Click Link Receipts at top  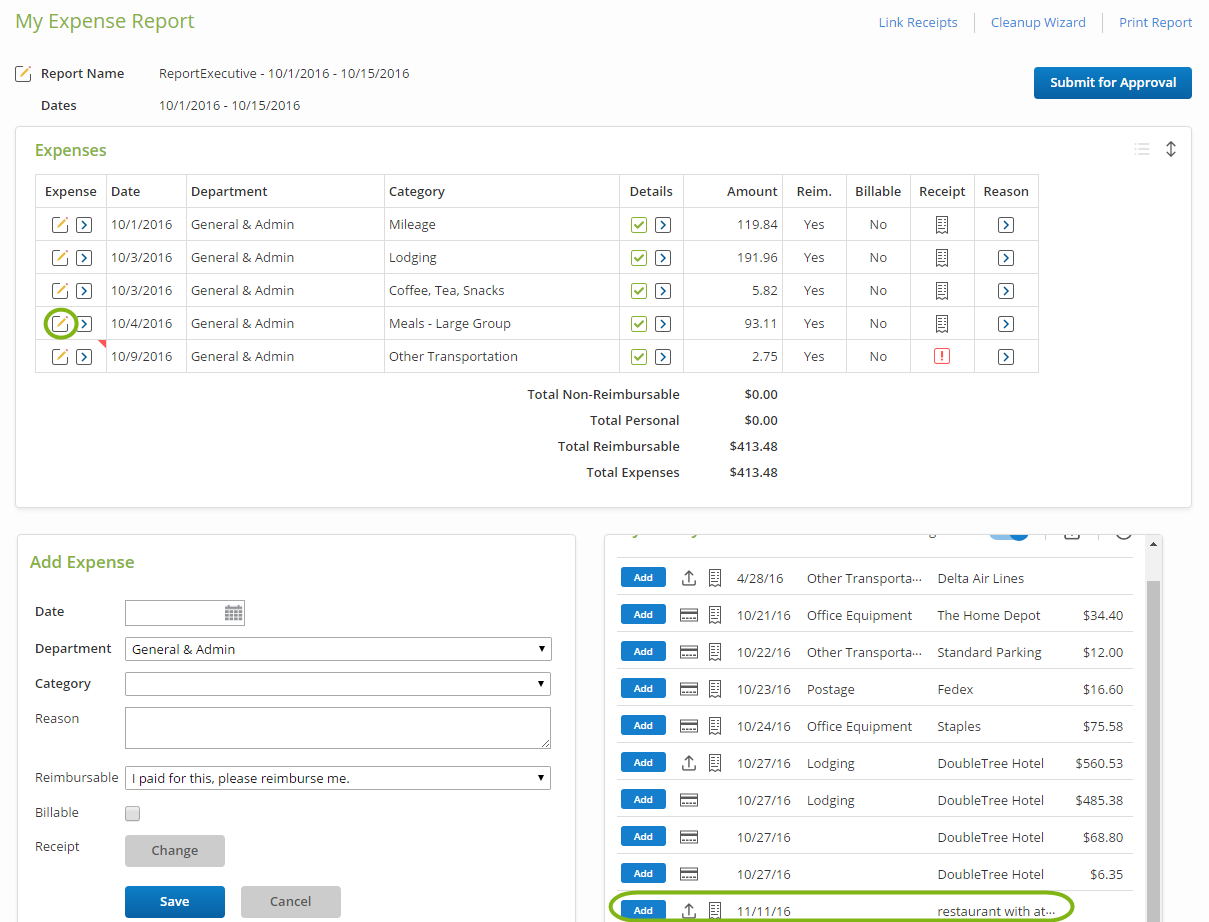click(917, 23)
